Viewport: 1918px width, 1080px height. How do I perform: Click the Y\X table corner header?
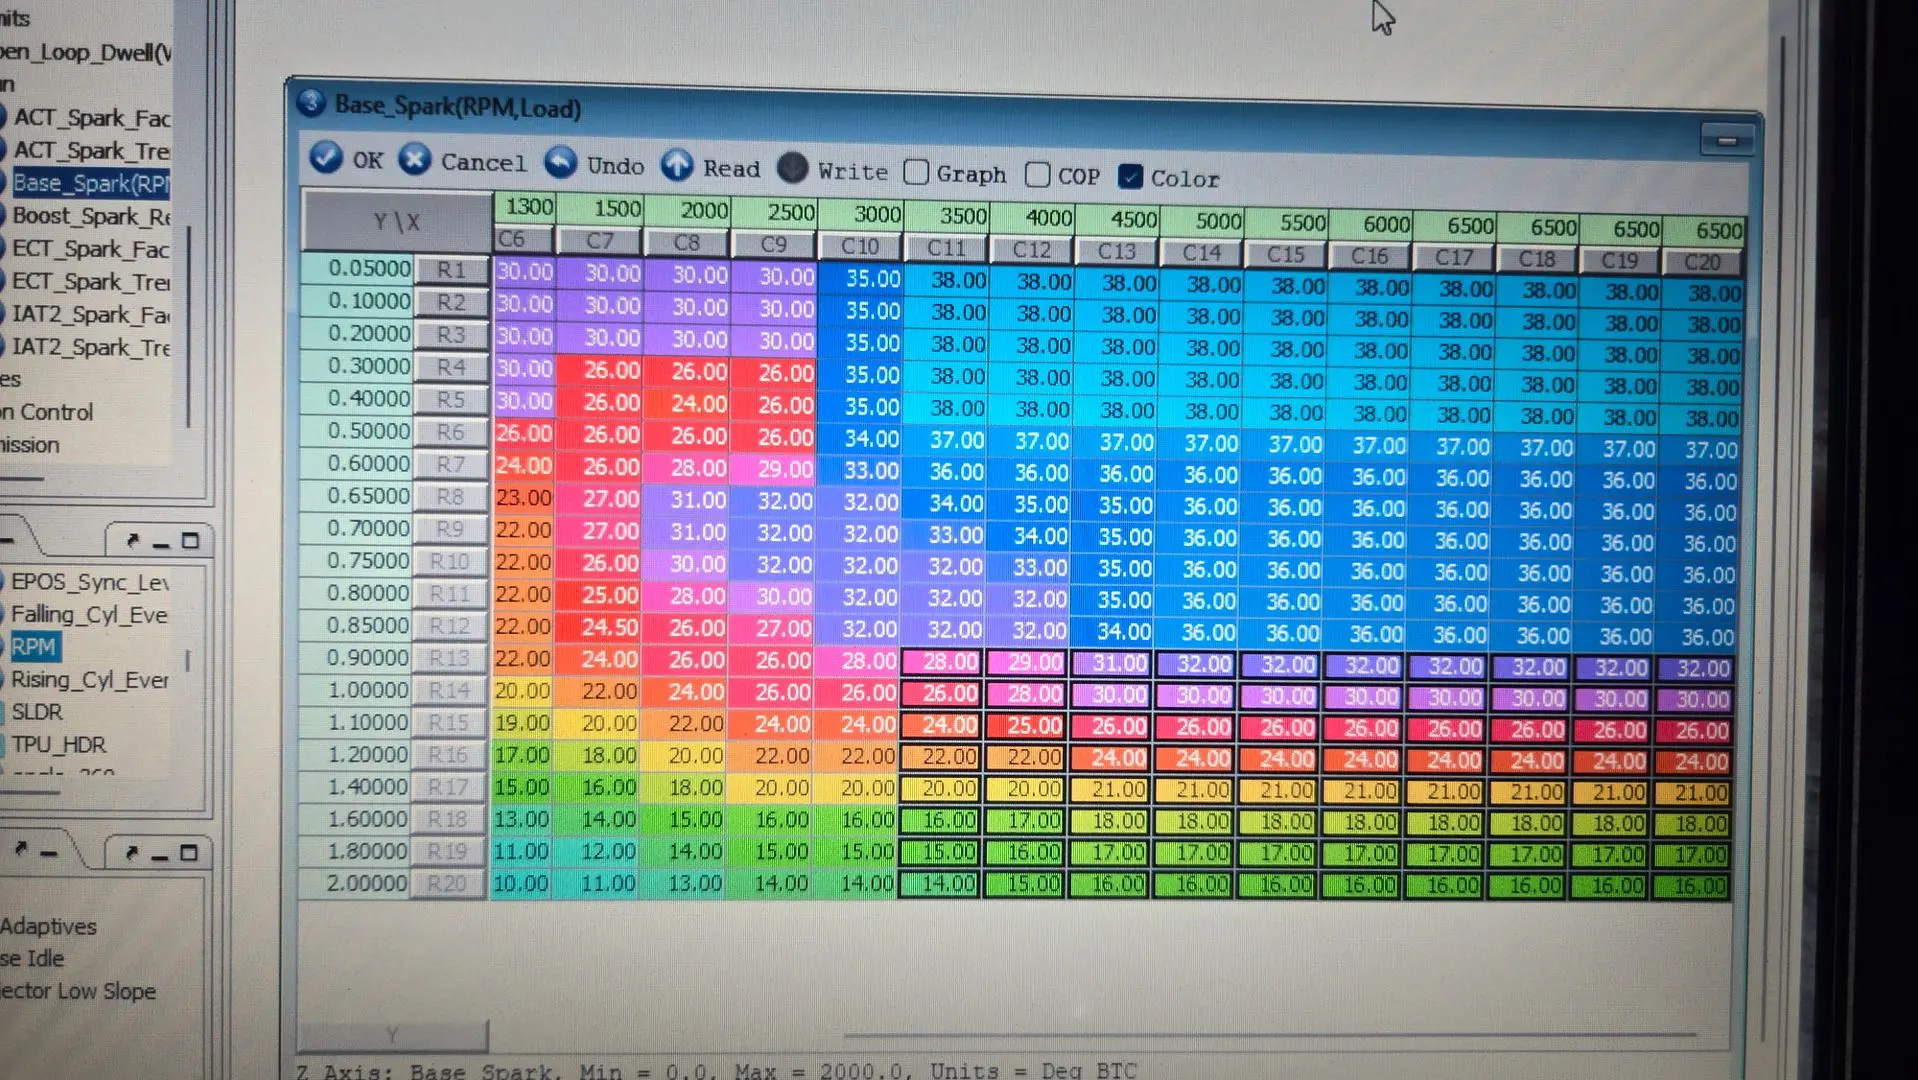[x=397, y=221]
